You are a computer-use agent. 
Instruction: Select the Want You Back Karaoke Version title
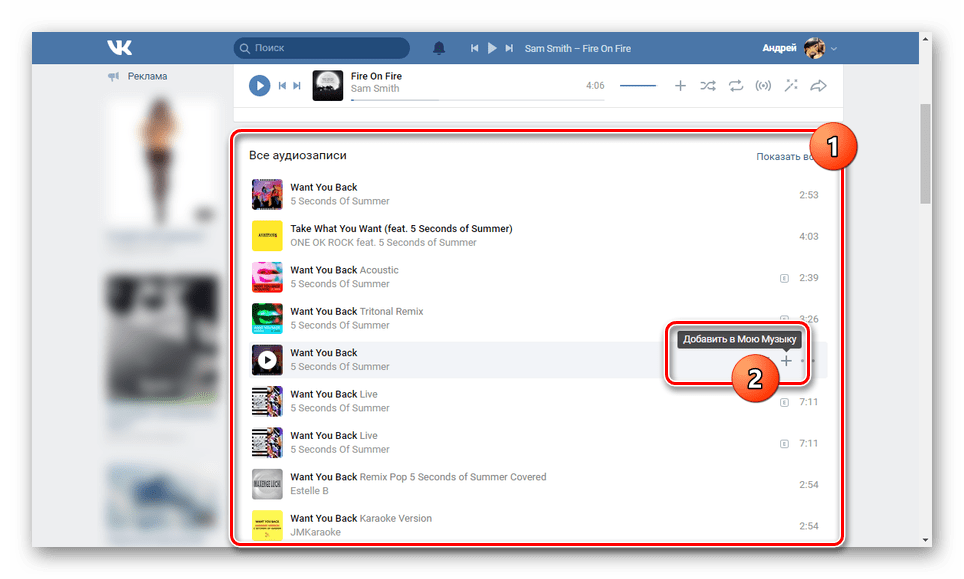pos(361,519)
